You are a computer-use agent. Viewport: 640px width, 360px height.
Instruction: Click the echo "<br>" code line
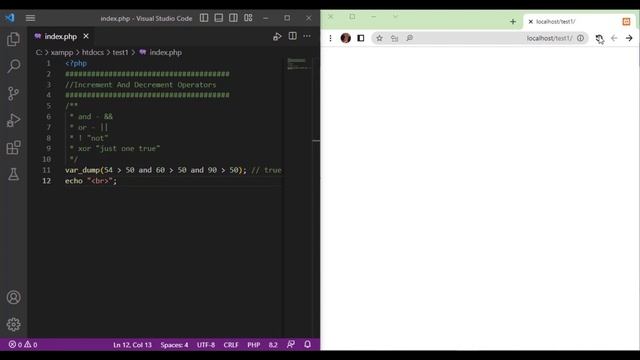(x=91, y=180)
